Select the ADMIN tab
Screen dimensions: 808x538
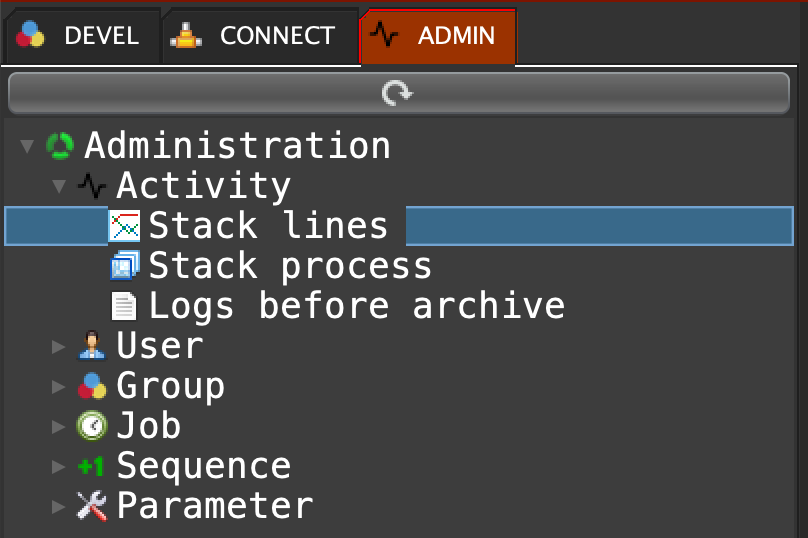tap(437, 36)
